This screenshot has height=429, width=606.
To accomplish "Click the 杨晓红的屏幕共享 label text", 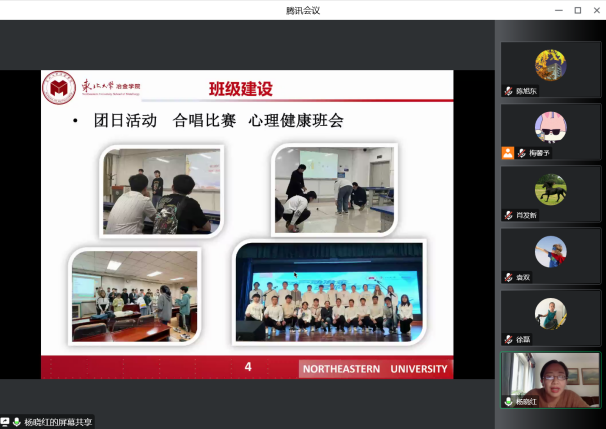I will point(58,422).
